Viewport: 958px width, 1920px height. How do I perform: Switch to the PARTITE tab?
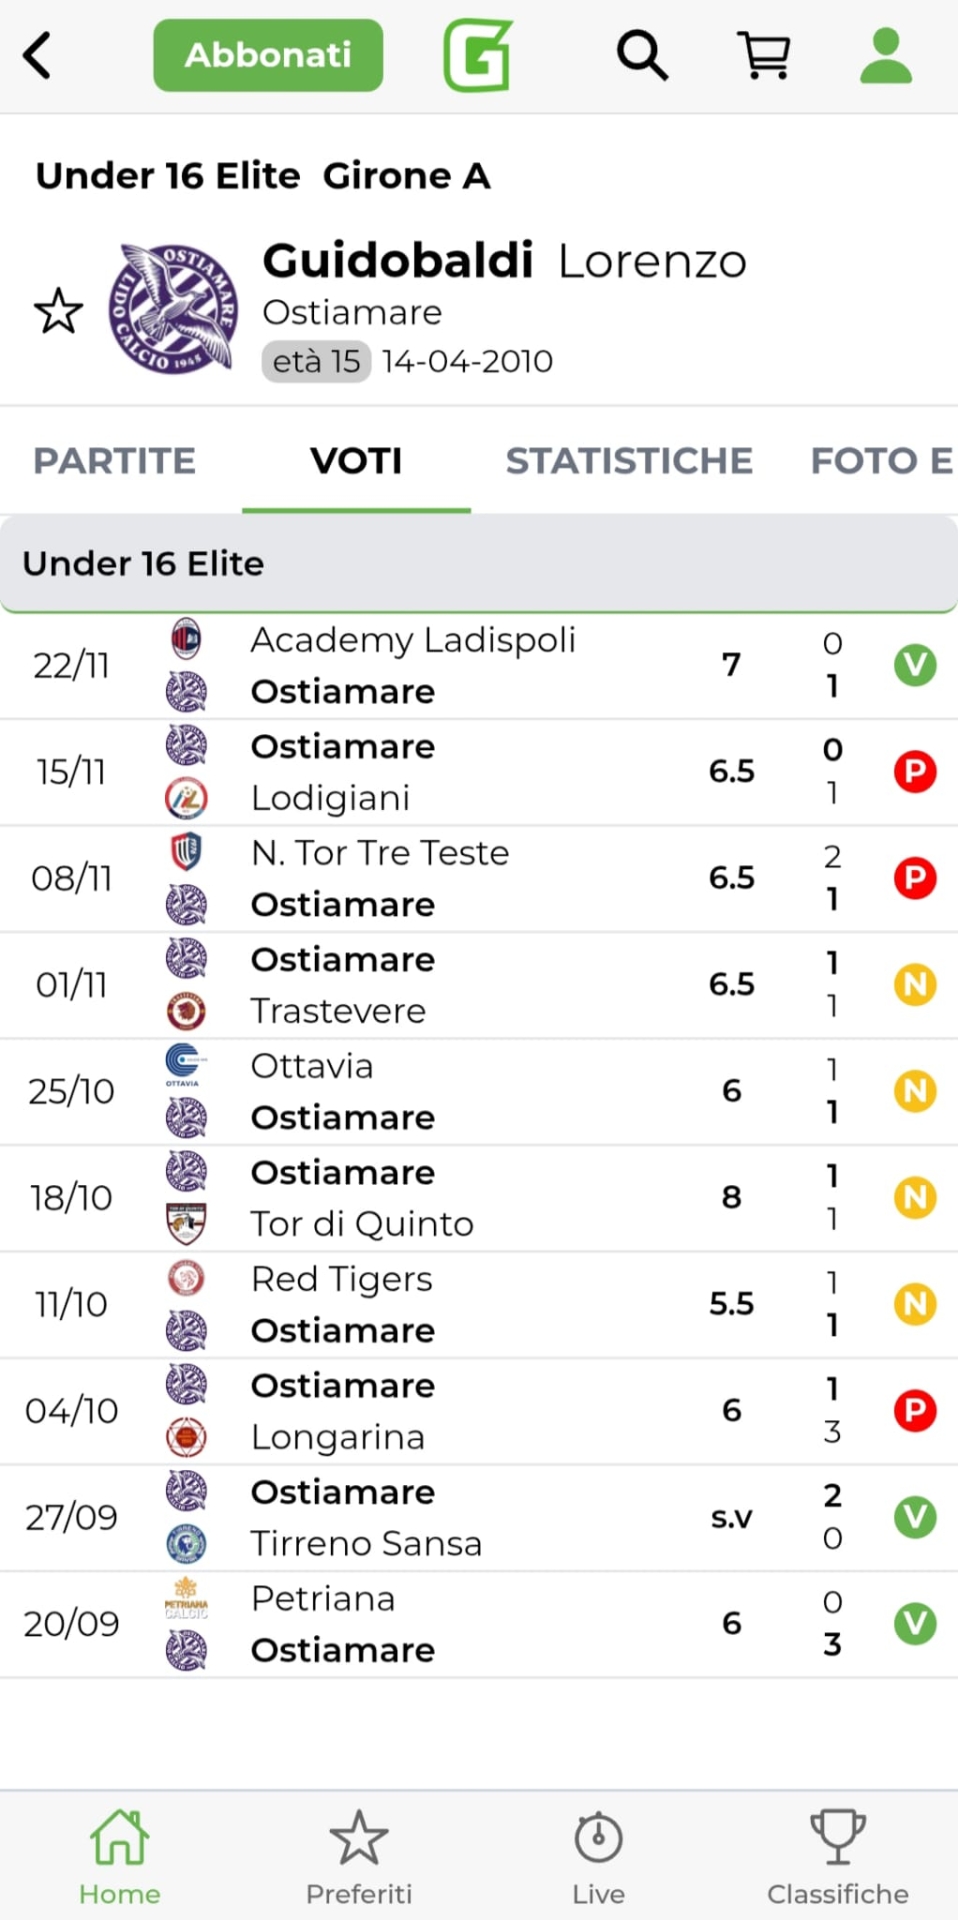click(115, 461)
